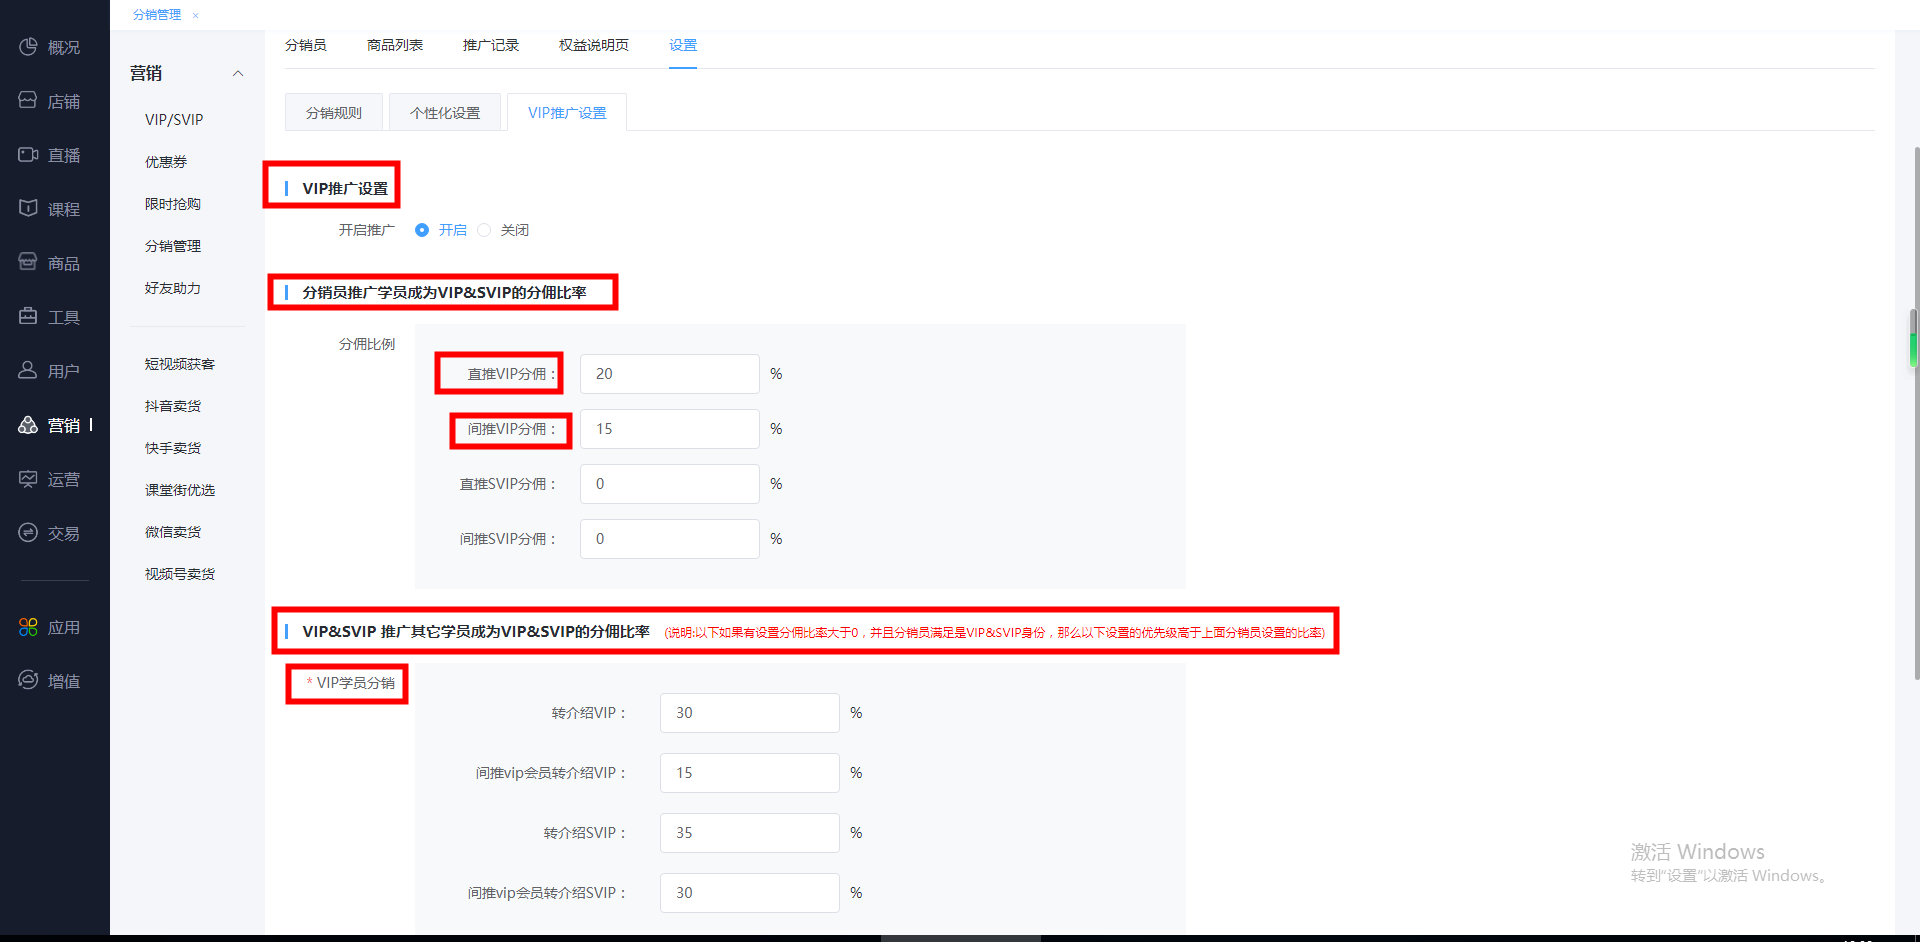Close the 分销管理 tab with x icon
This screenshot has width=1920, height=942.
point(195,15)
